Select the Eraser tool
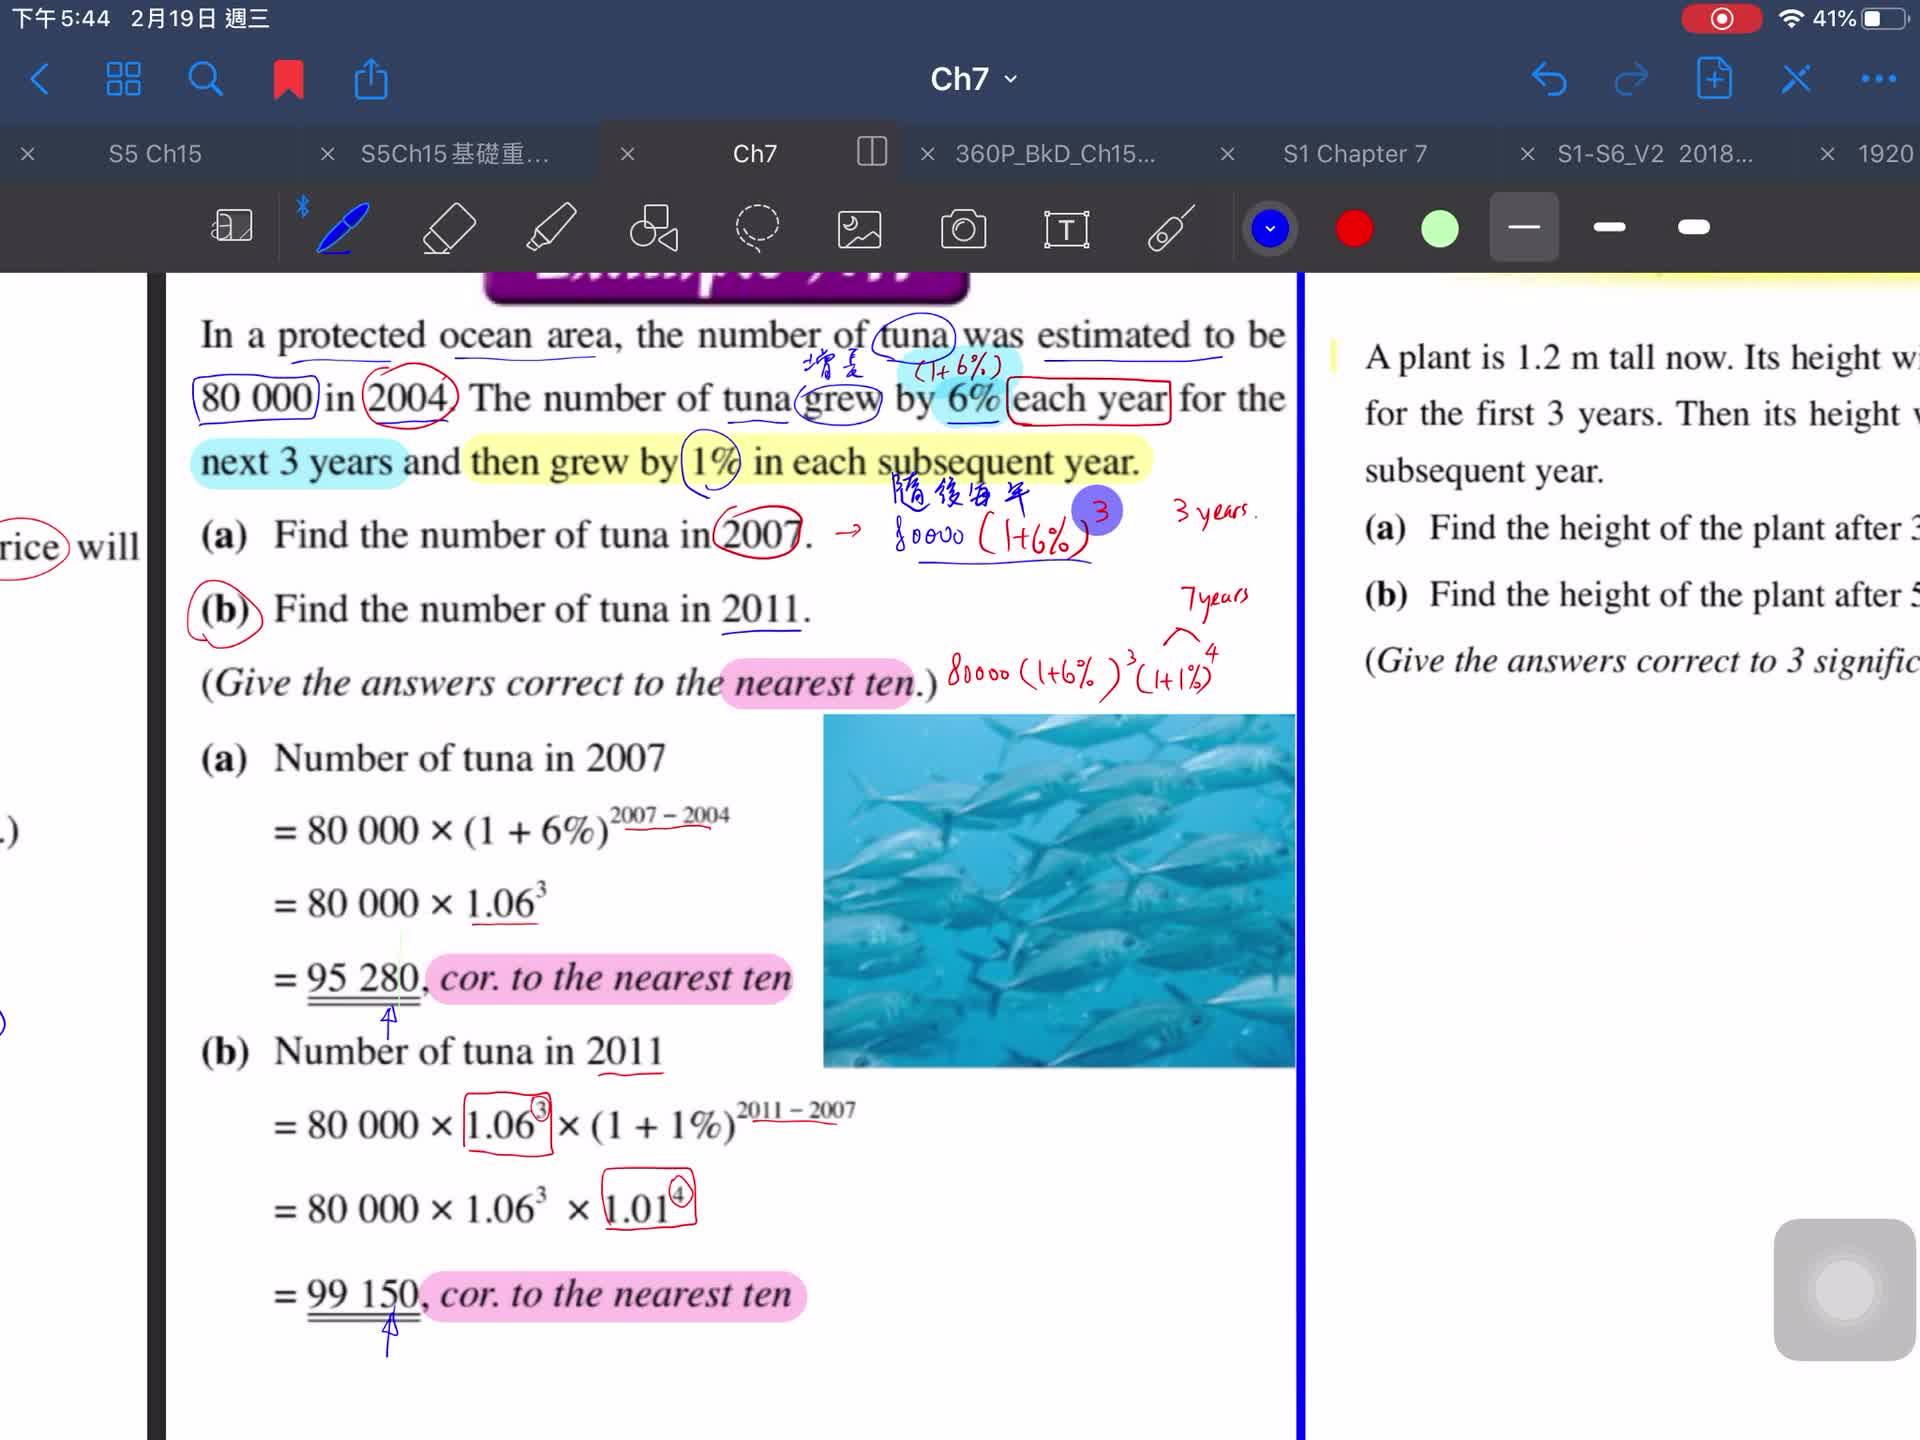Viewport: 1920px width, 1440px height. [450, 228]
